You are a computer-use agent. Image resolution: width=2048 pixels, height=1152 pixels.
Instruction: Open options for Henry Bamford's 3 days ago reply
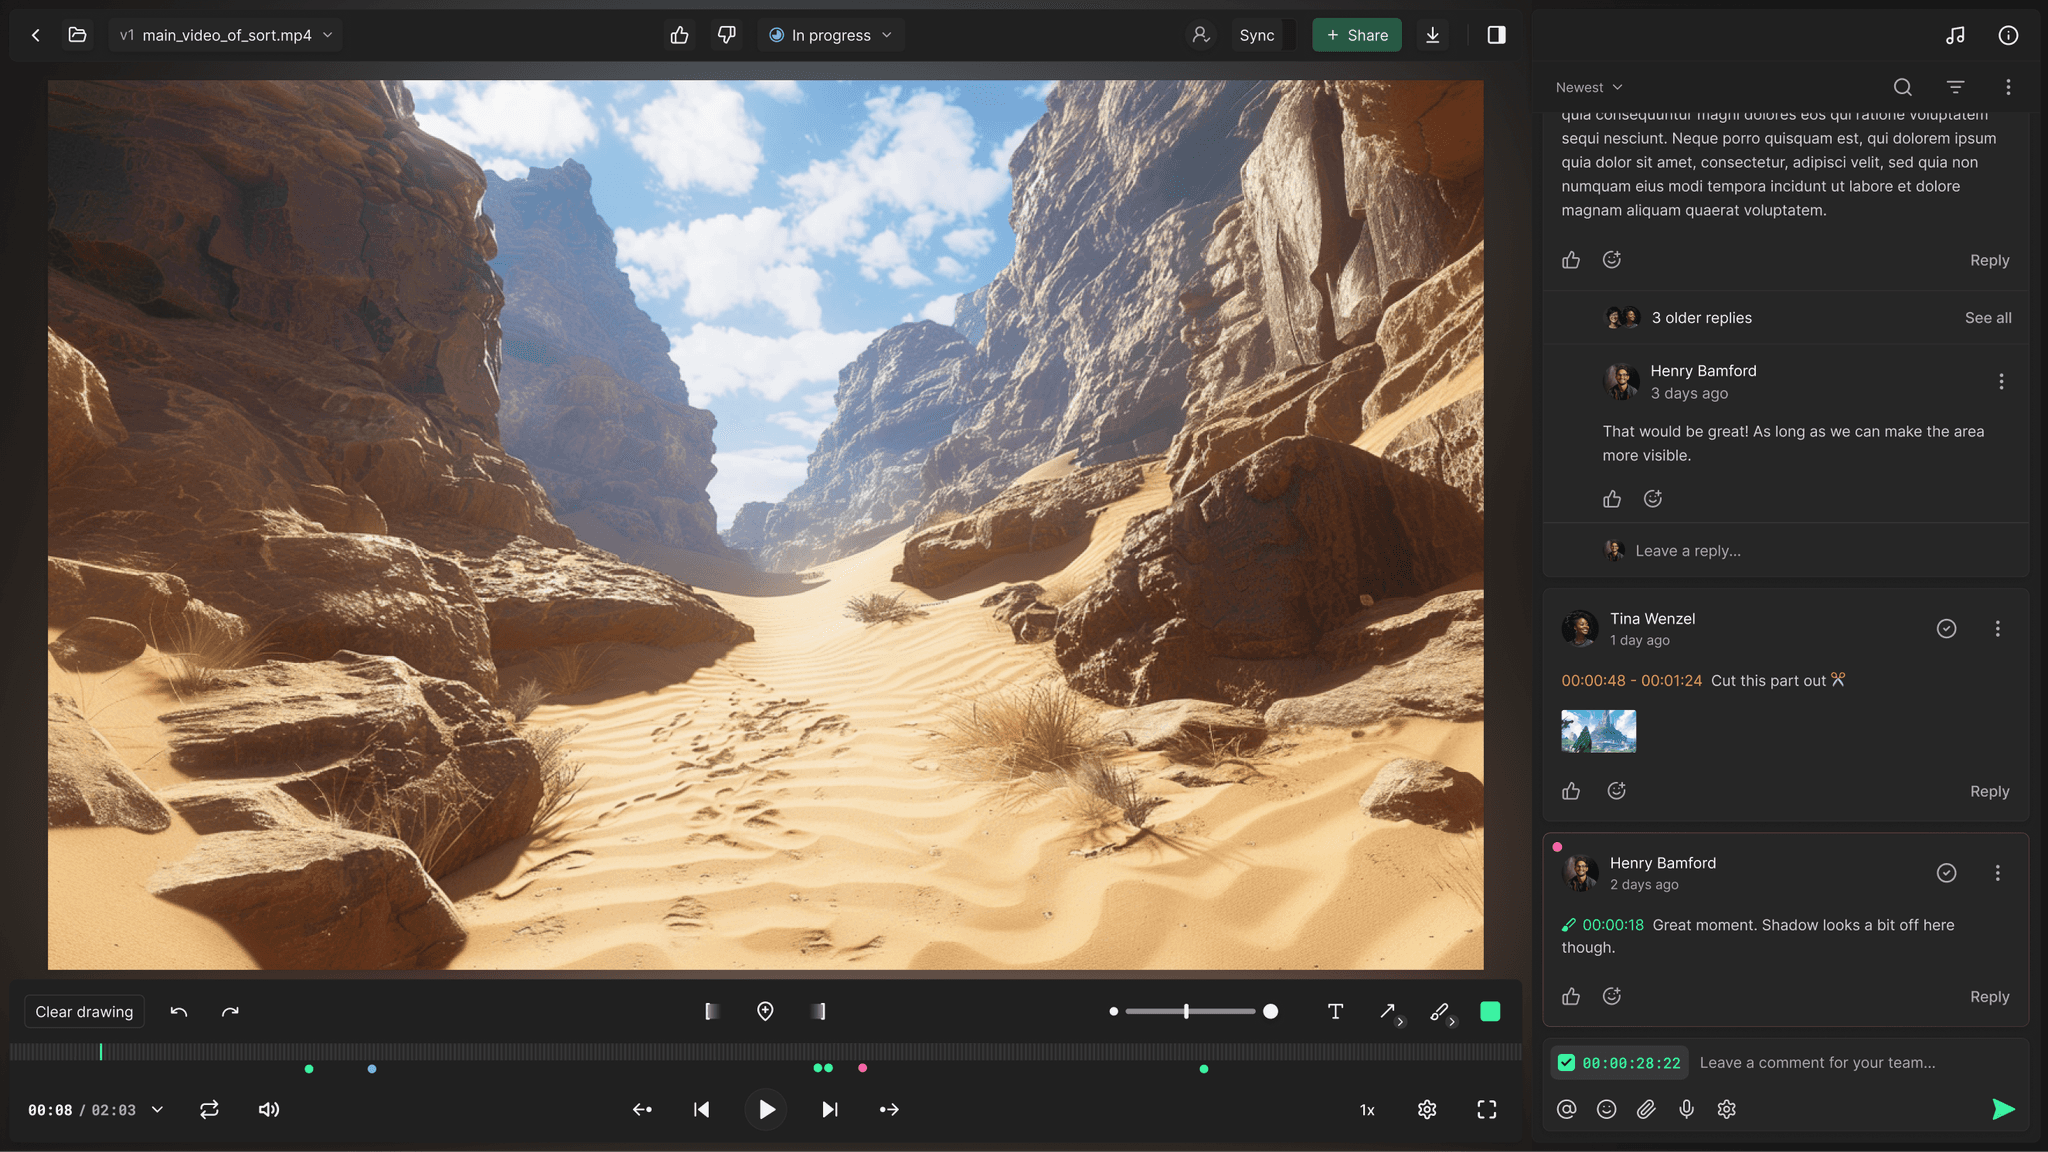point(2001,382)
